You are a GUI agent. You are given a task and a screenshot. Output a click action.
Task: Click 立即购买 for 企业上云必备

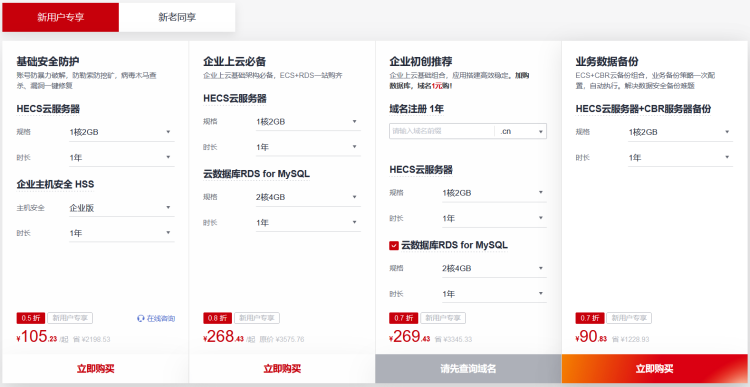click(282, 369)
